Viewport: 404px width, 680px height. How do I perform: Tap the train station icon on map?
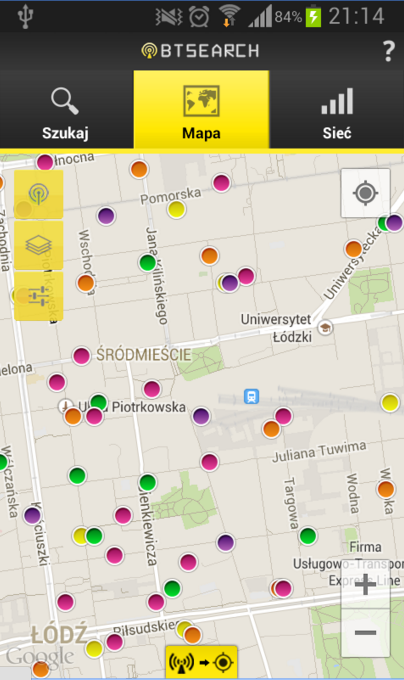click(x=251, y=396)
